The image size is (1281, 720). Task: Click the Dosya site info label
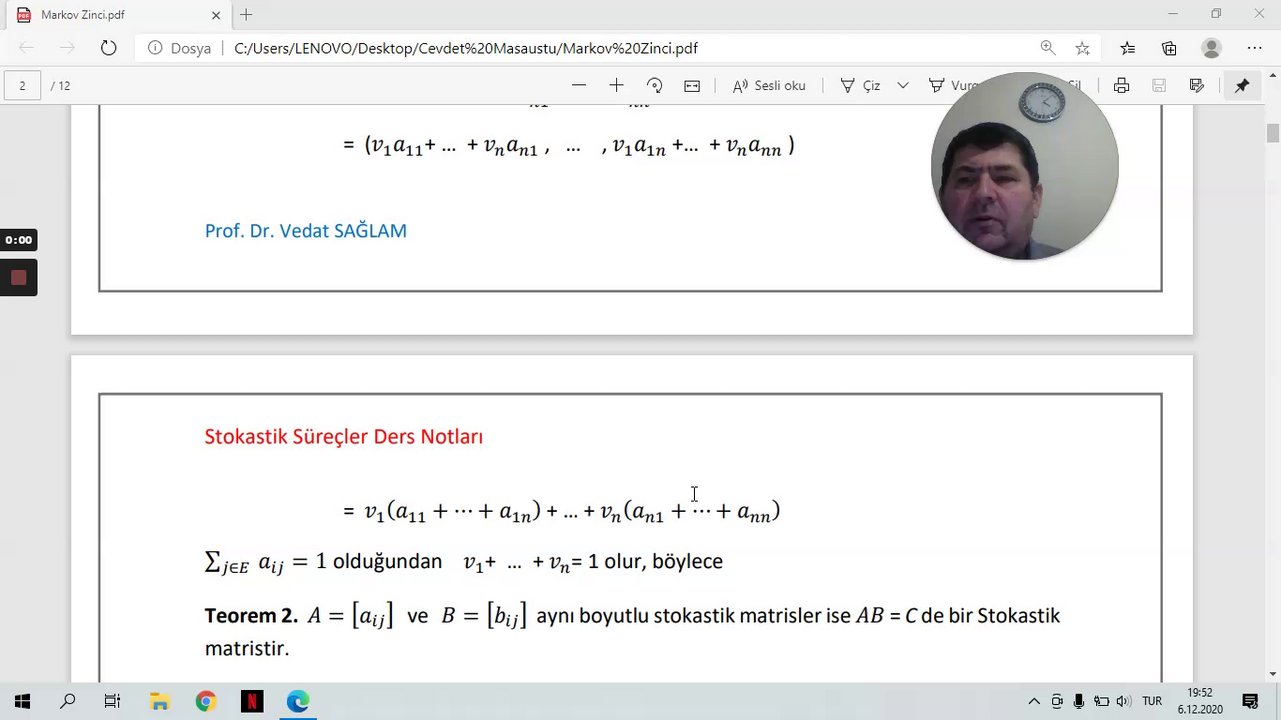180,48
